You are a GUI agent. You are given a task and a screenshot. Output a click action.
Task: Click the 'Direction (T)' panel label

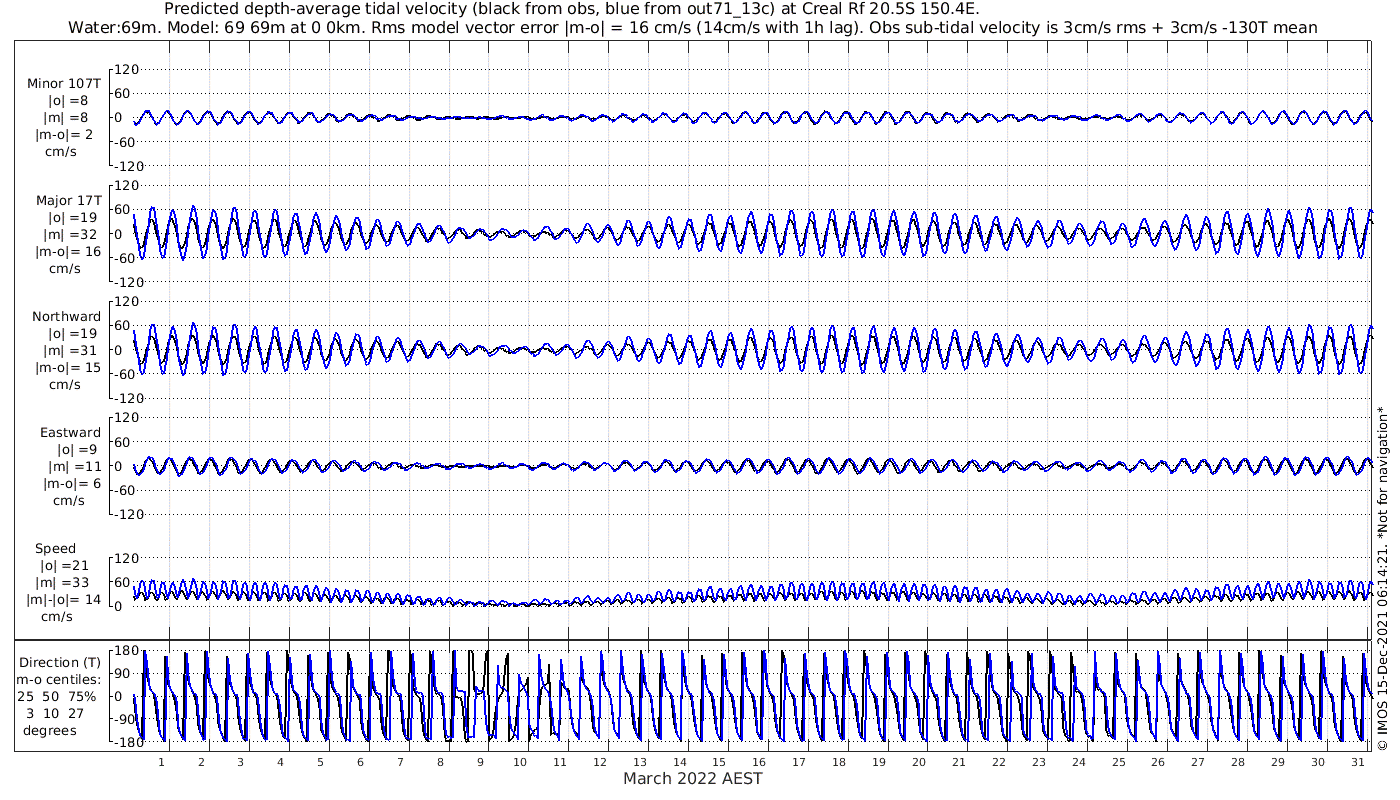tap(61, 662)
